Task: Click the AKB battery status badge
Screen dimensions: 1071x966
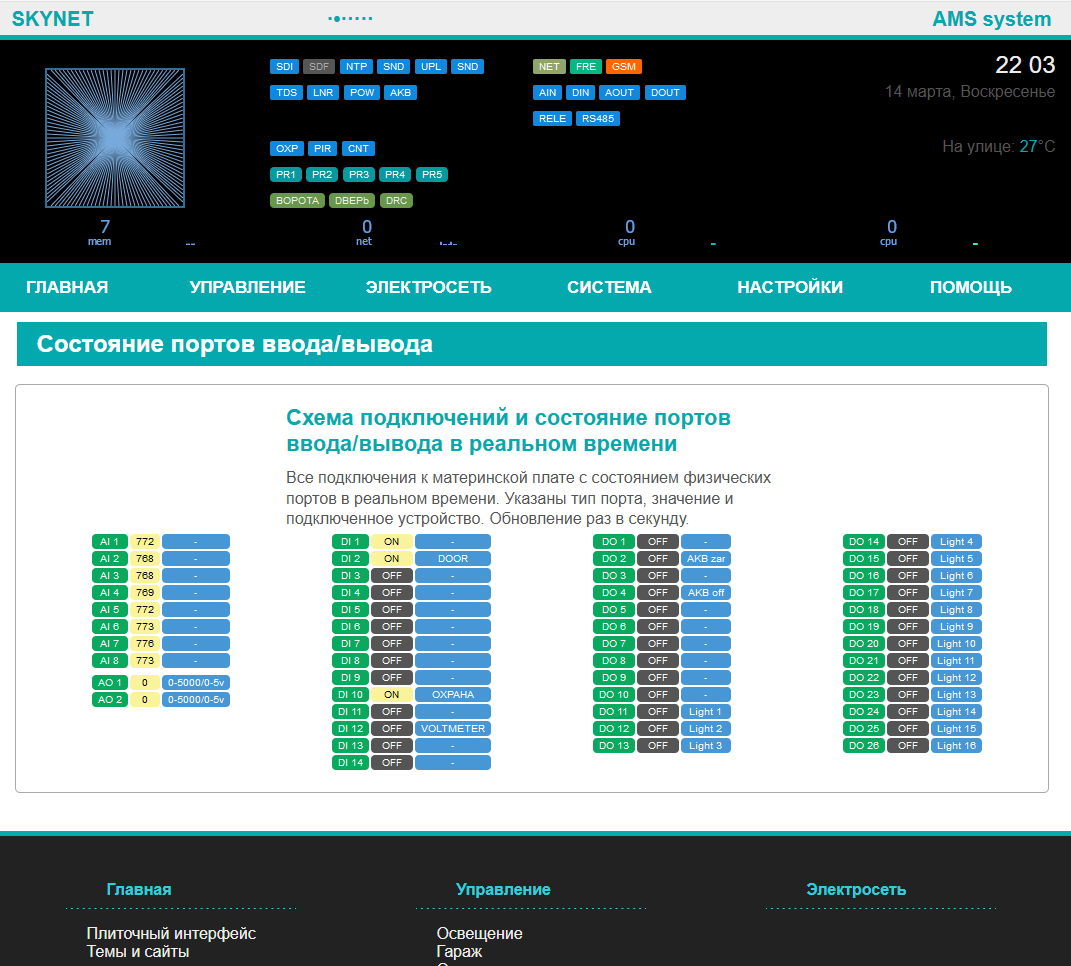Action: point(400,93)
